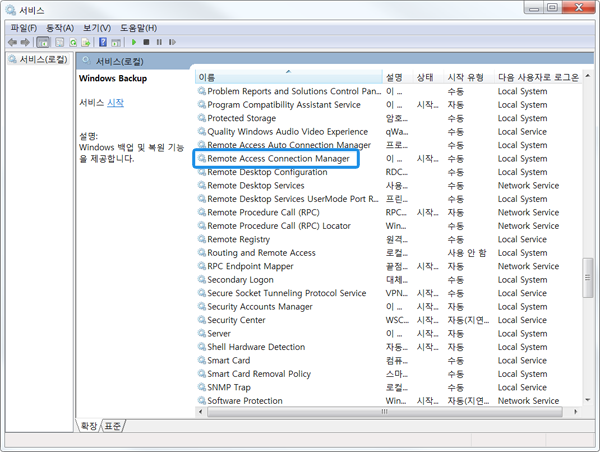Image resolution: width=600 pixels, height=452 pixels.
Task: Open the 보기(V) menu
Action: pyautogui.click(x=97, y=28)
